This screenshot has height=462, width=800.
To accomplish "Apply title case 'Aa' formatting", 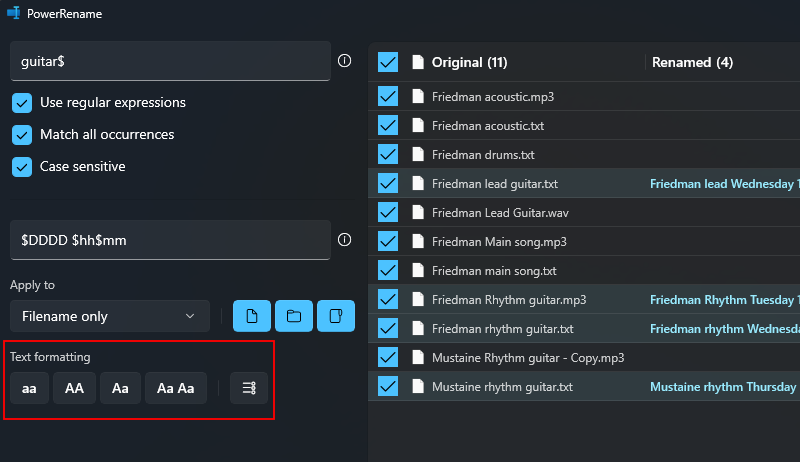I will pyautogui.click(x=120, y=388).
